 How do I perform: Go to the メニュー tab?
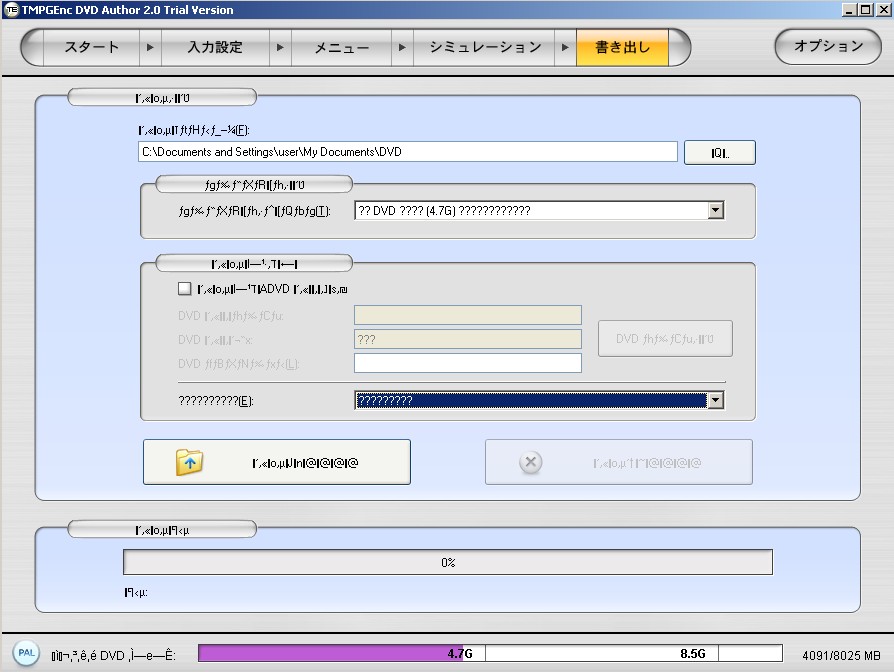coord(341,47)
